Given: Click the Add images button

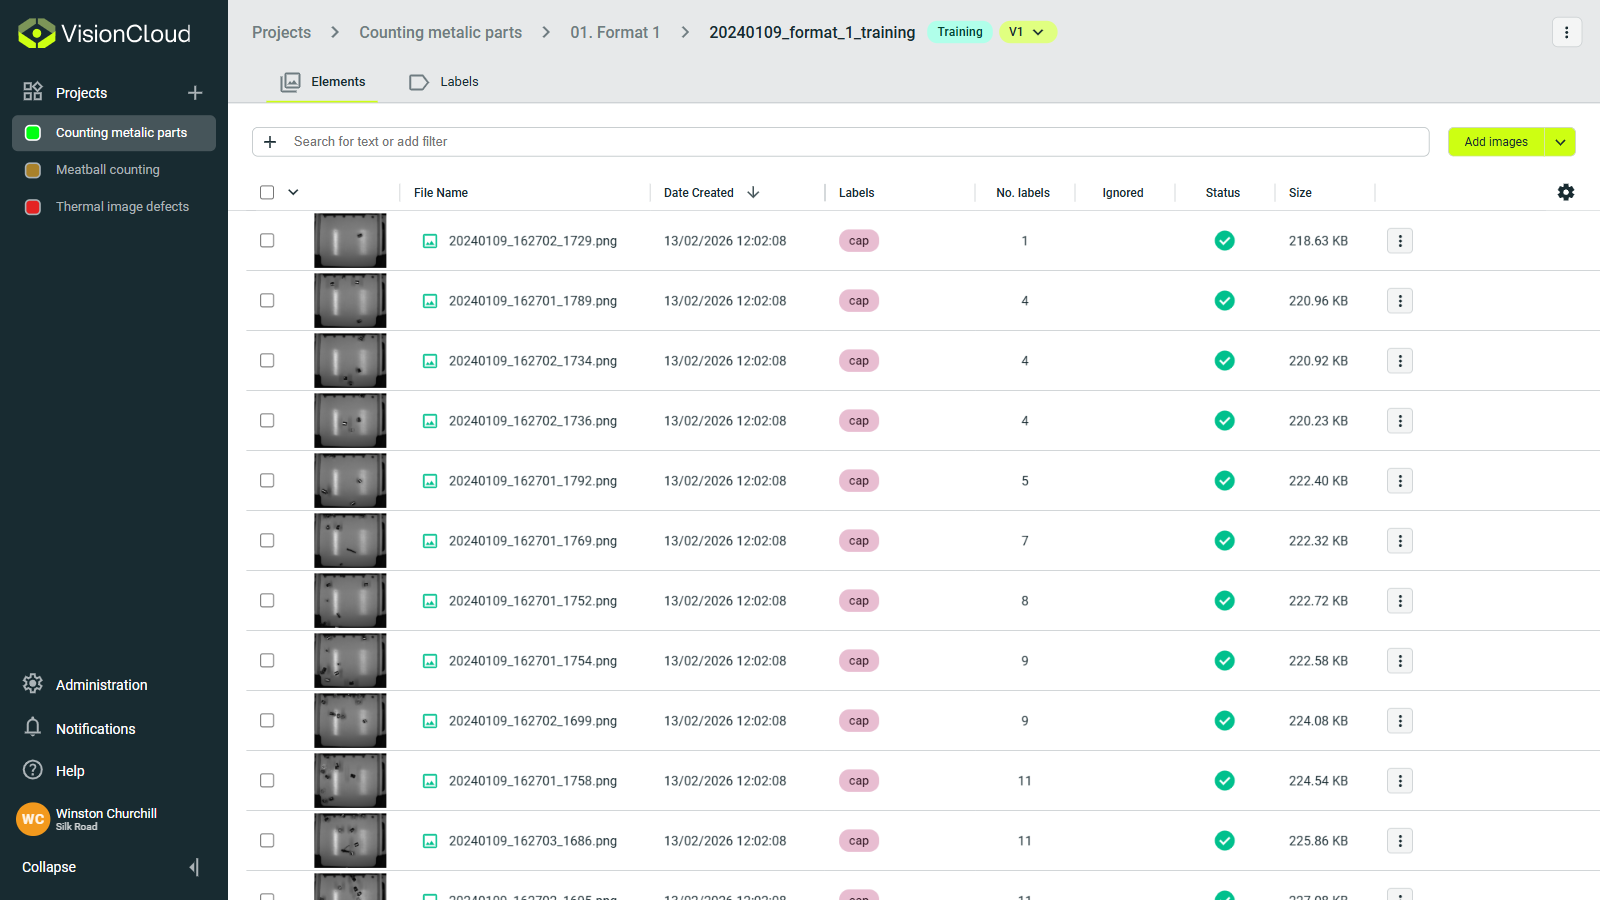Looking at the screenshot, I should 1495,141.
